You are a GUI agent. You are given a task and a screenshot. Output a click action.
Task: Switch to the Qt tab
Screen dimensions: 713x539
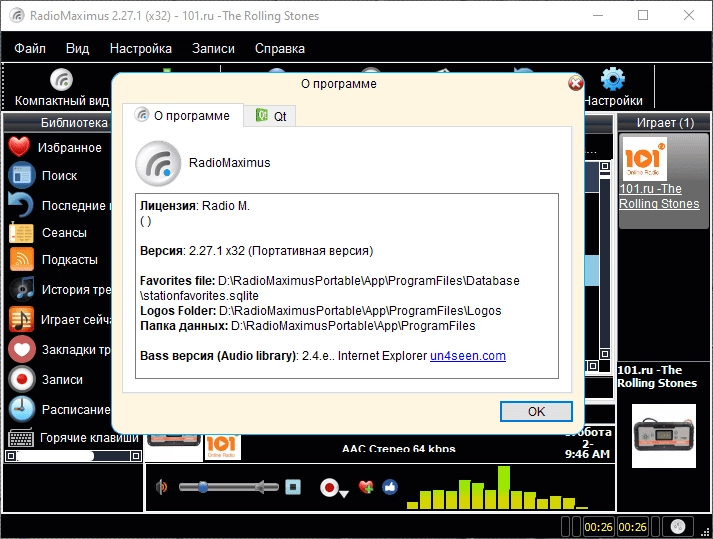[x=270, y=116]
